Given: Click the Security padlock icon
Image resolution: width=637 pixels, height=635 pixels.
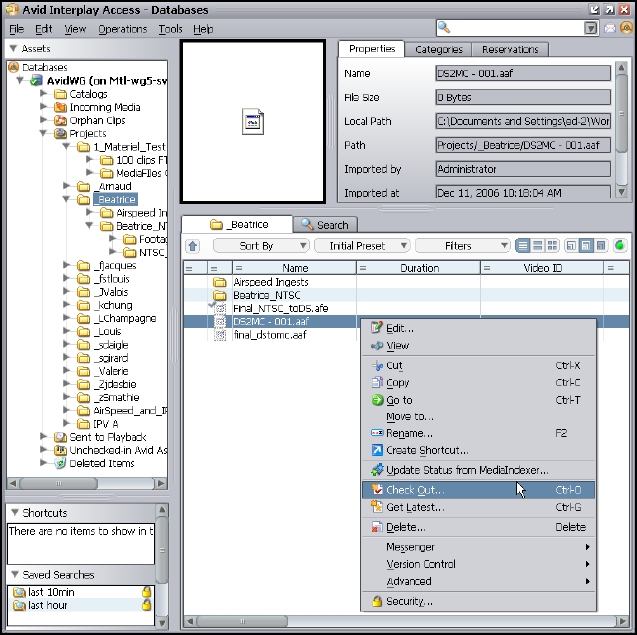Looking at the screenshot, I should tap(377, 601).
